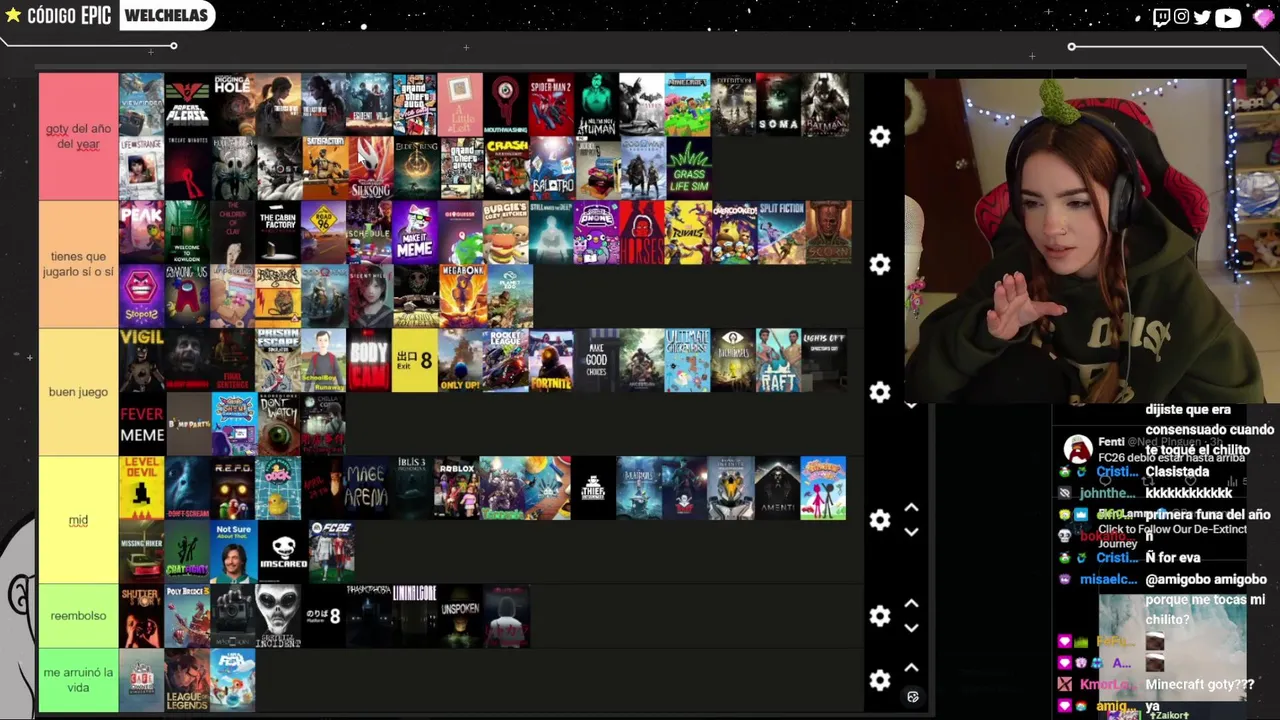Screen dimensions: 1280x720
Task: Select the Road 96 game tile
Action: pos(324,232)
